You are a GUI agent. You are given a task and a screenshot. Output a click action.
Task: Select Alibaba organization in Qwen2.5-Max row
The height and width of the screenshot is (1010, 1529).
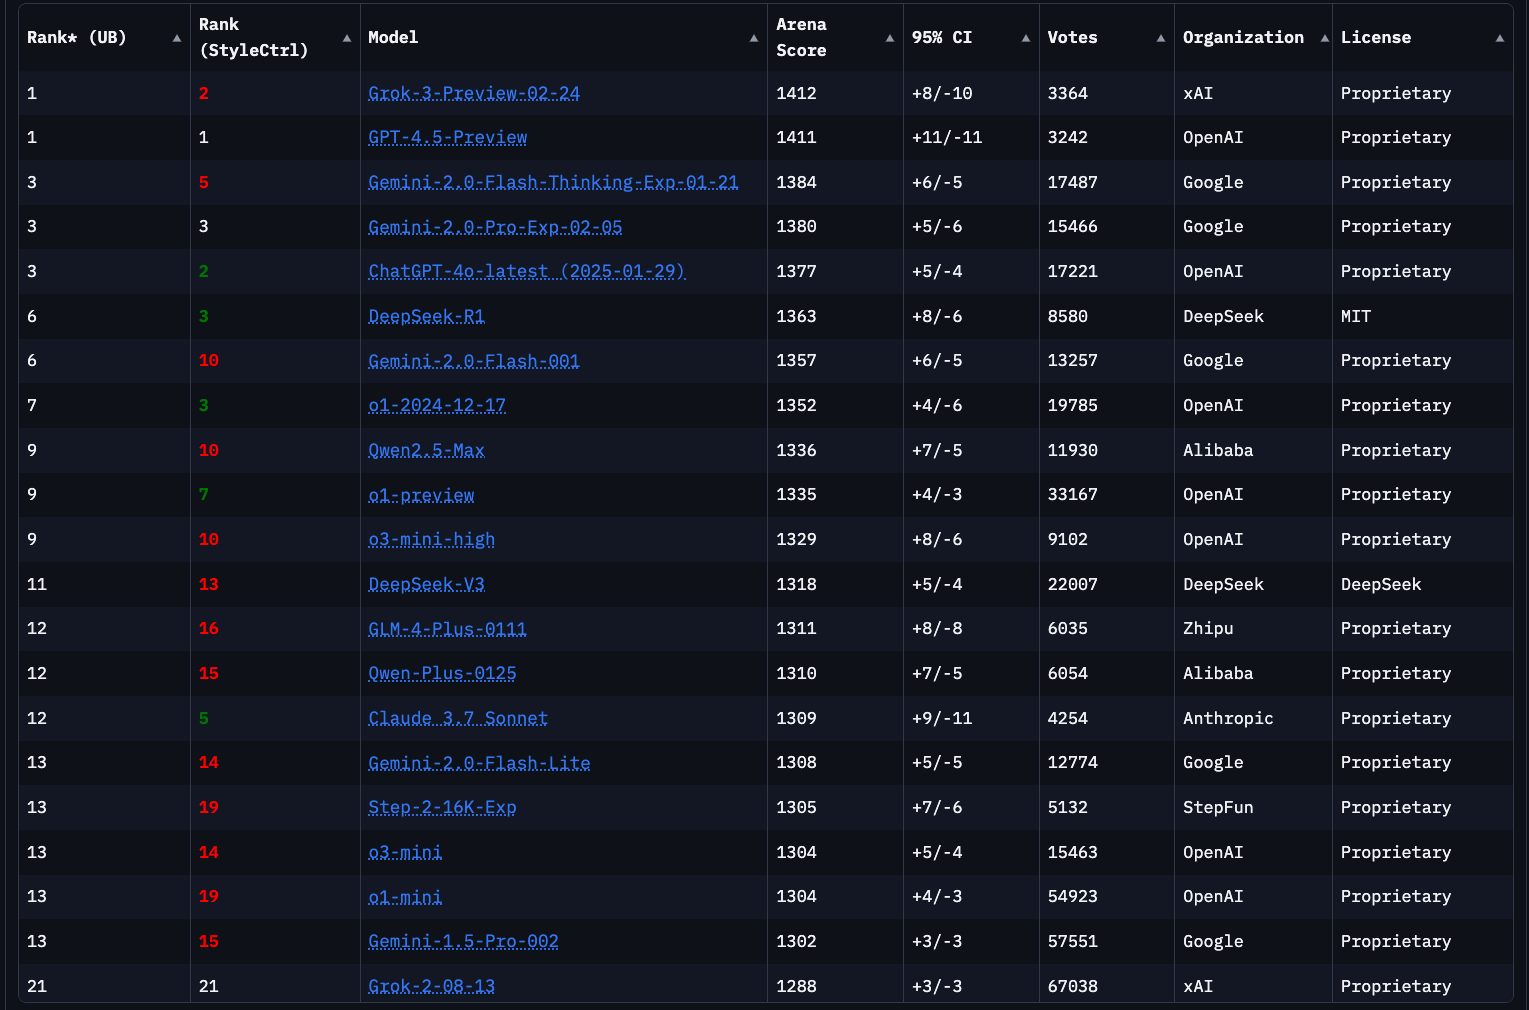click(1218, 450)
